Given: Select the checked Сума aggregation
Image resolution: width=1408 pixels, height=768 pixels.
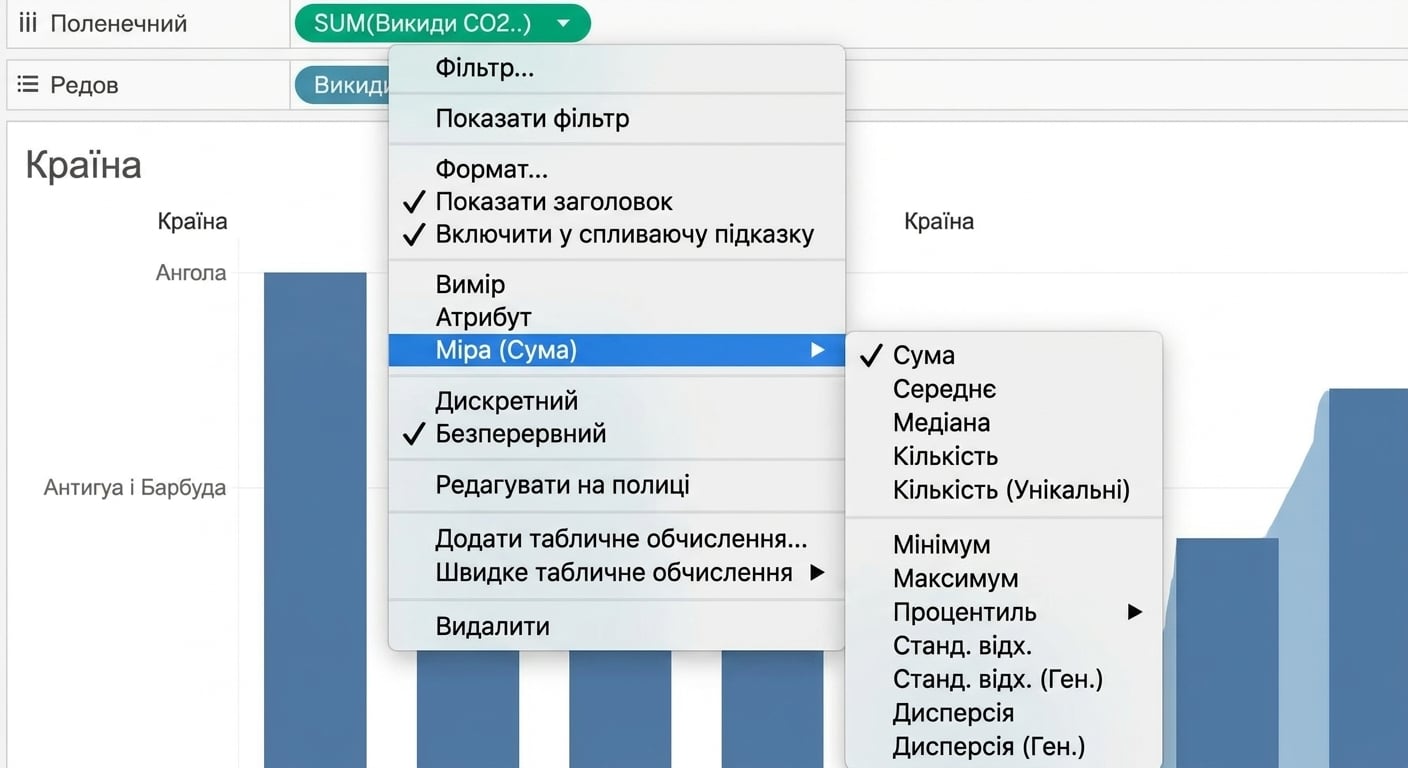Looking at the screenshot, I should [1004, 355].
